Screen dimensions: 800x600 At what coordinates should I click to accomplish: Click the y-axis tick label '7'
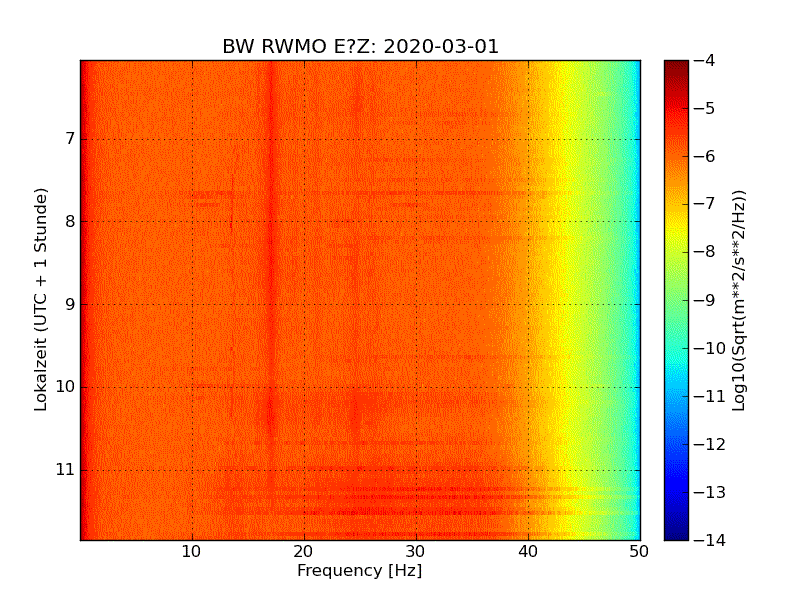70,139
